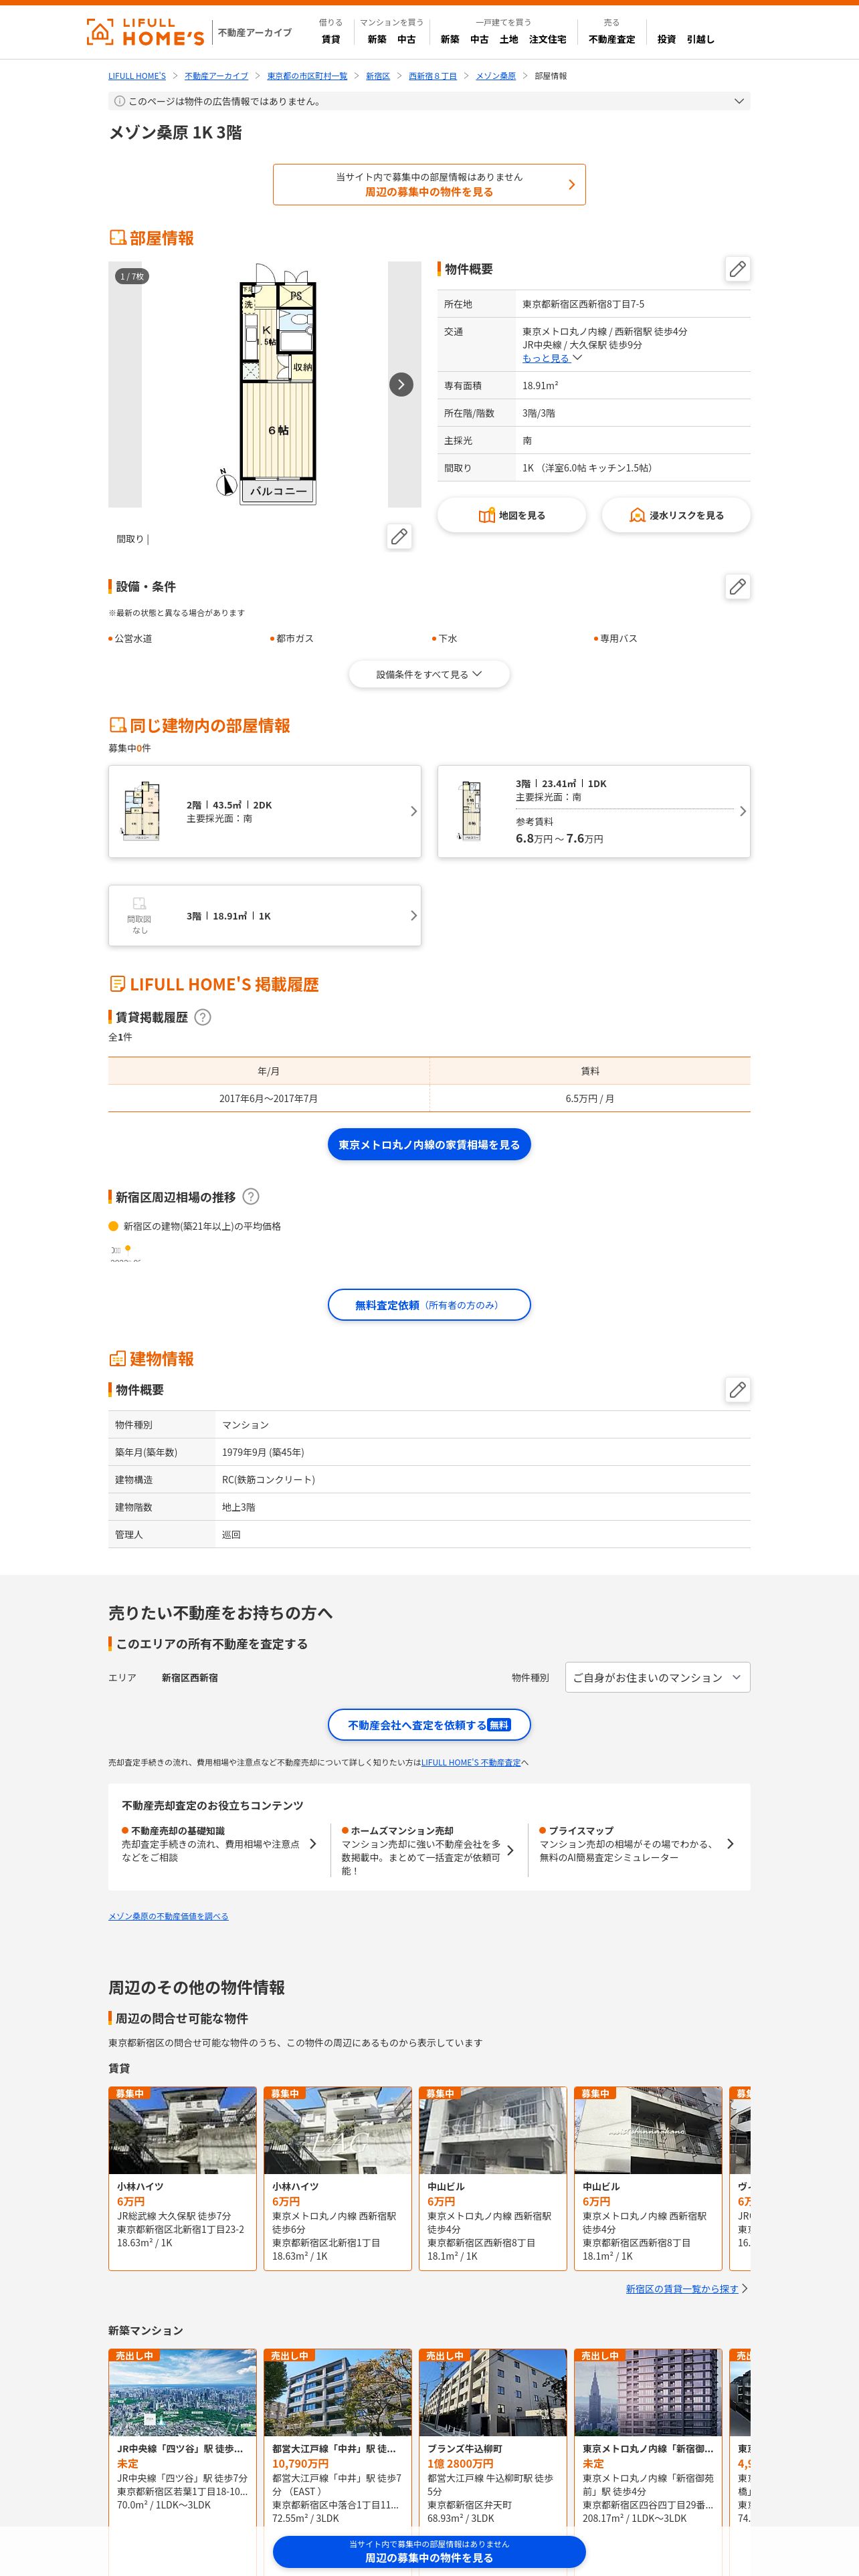Click 不動産会社へ査定を依頼する button
The width and height of the screenshot is (859, 2576).
[429, 1724]
